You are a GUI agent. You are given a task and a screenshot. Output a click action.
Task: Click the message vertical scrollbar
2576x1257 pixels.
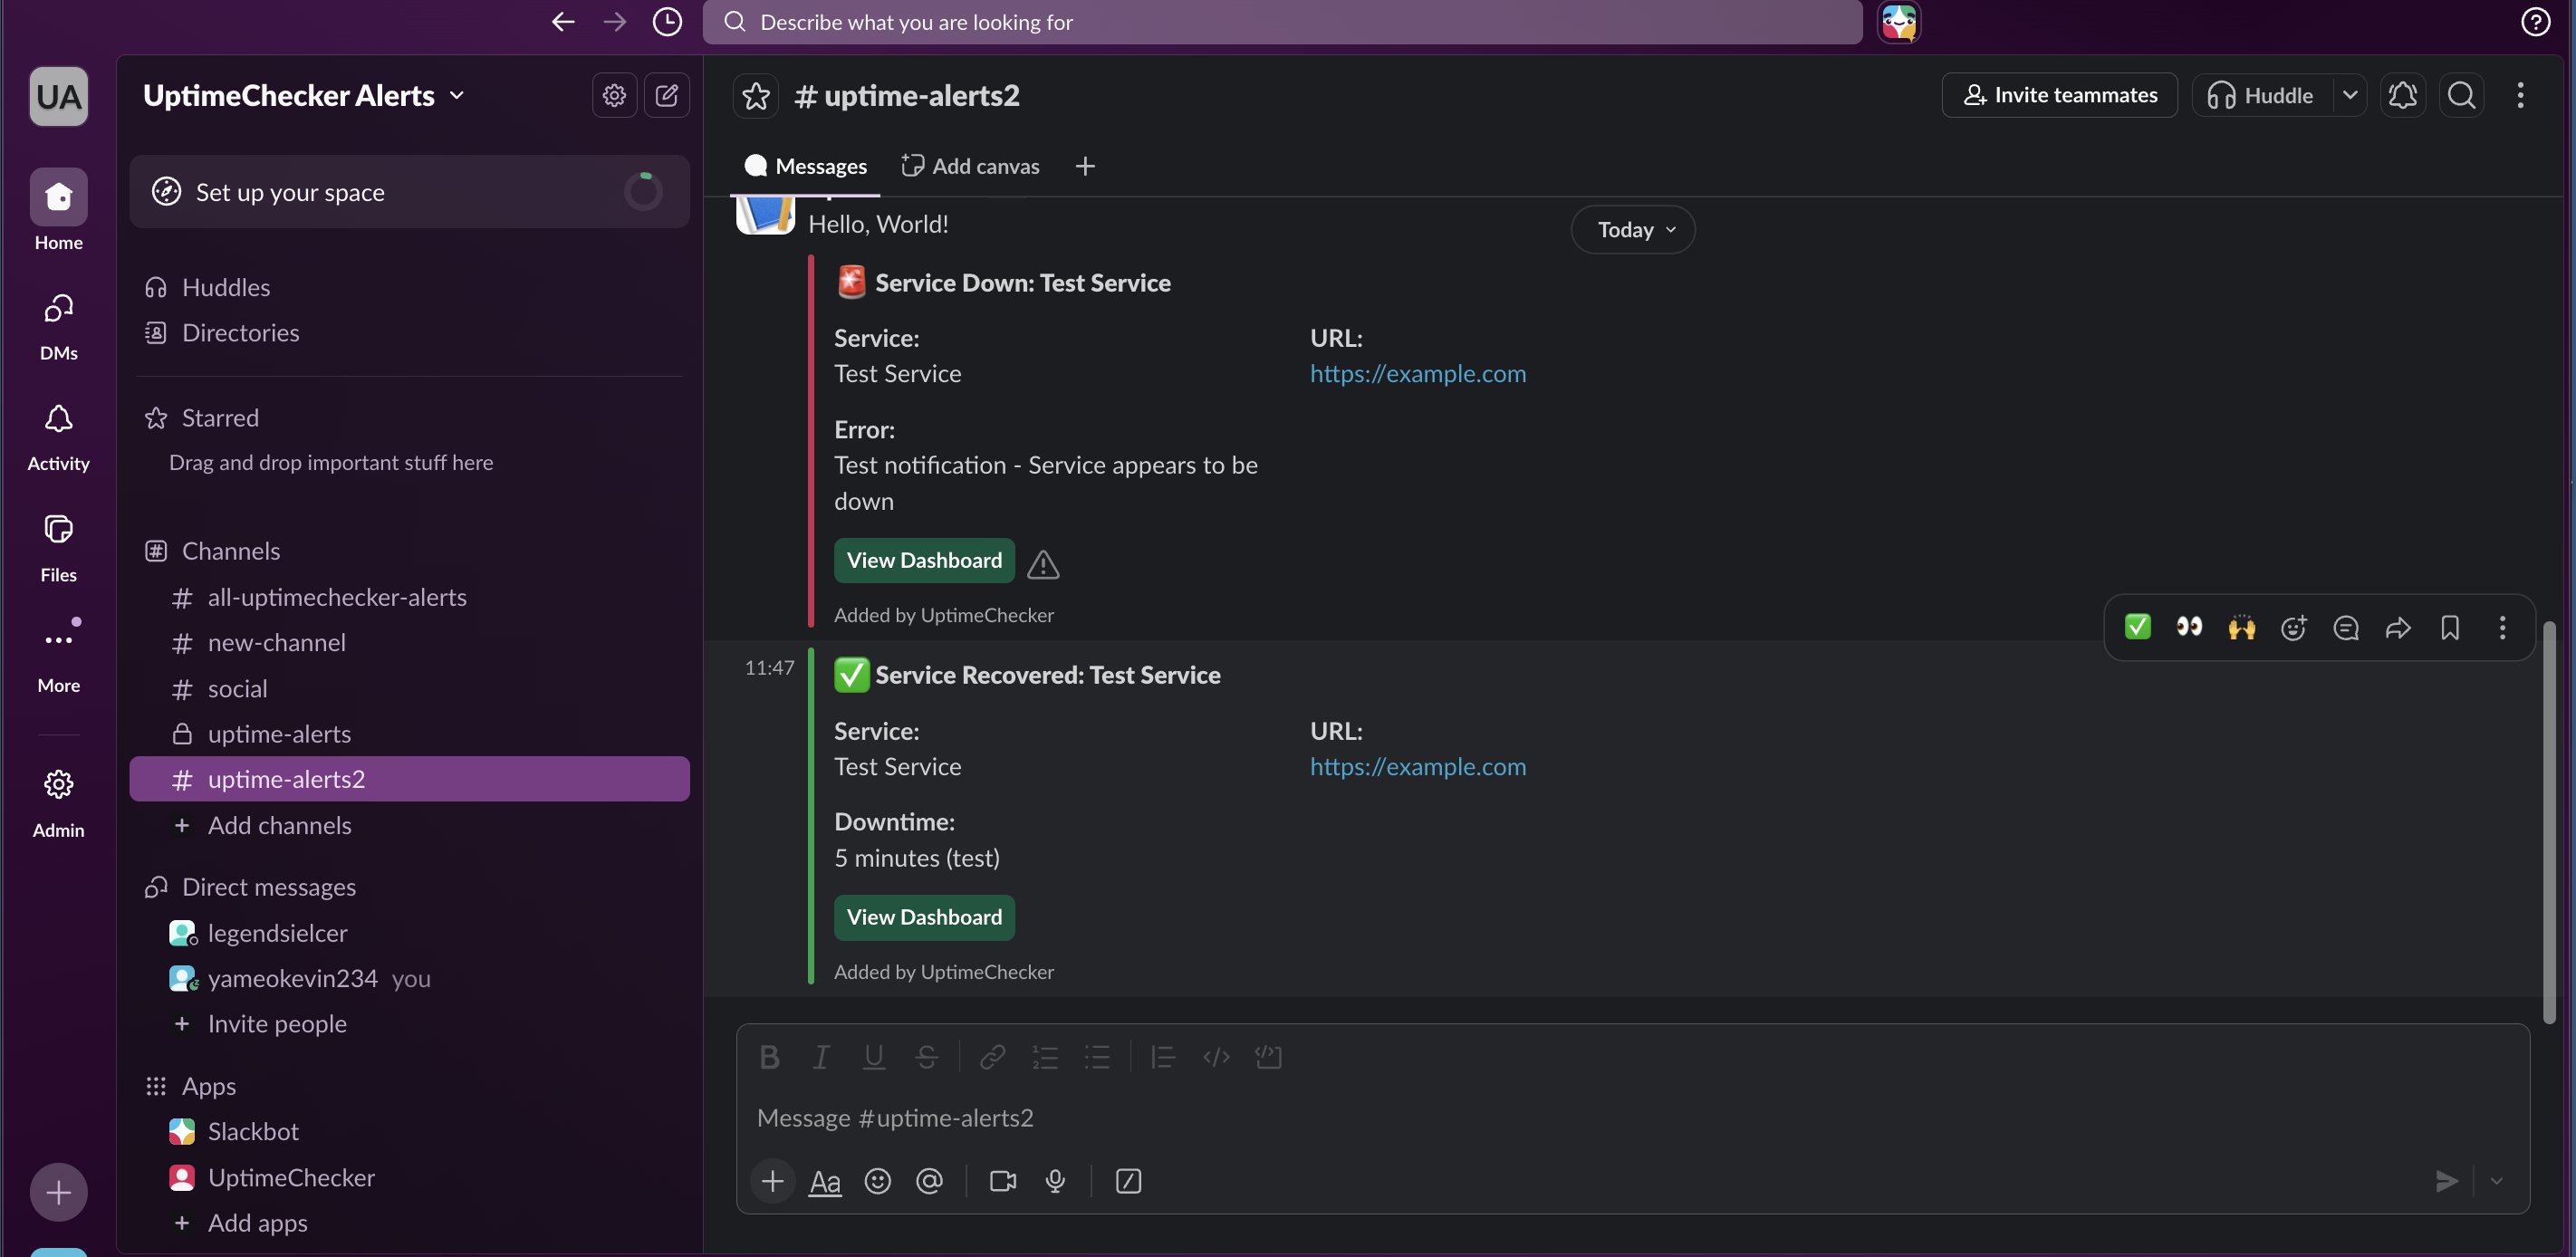[x=2549, y=822]
